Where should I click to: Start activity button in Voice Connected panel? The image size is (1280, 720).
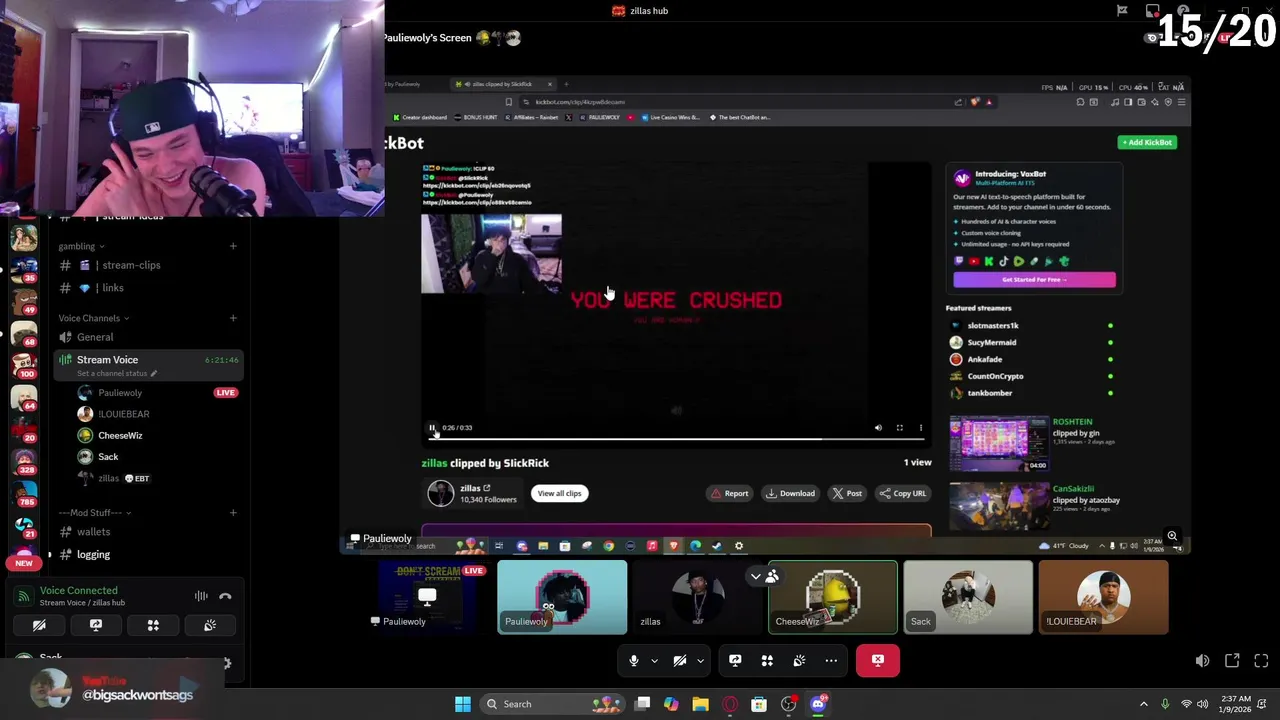tap(153, 625)
